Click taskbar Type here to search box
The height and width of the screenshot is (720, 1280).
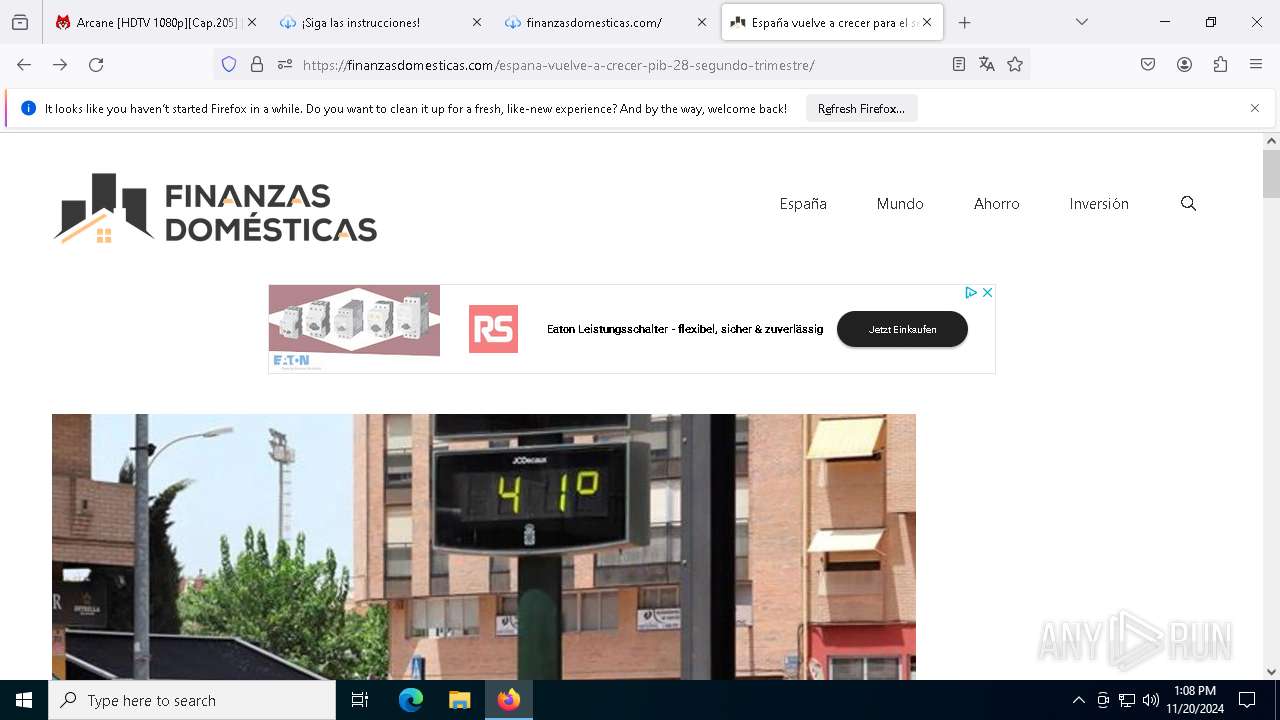192,700
